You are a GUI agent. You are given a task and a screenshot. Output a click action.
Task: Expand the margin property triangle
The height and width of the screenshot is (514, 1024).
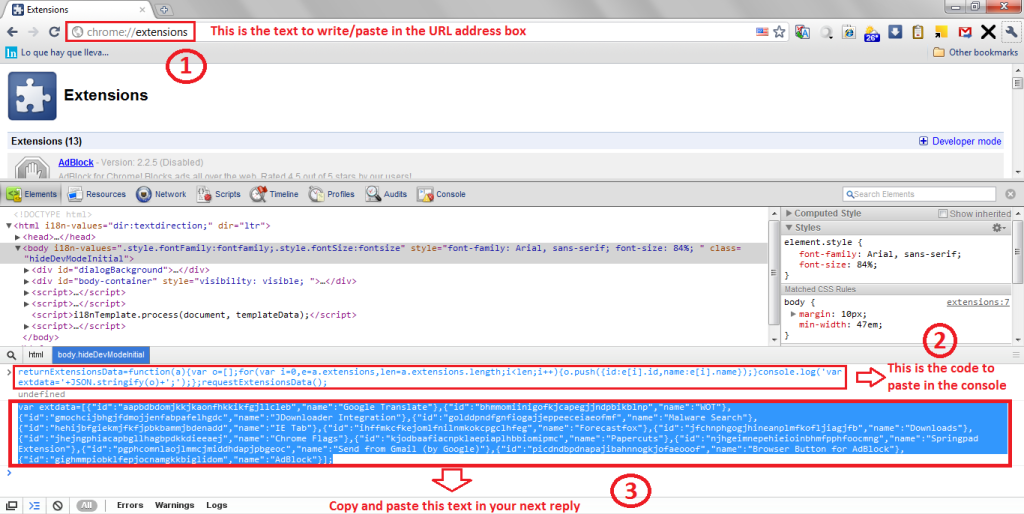[x=793, y=314]
